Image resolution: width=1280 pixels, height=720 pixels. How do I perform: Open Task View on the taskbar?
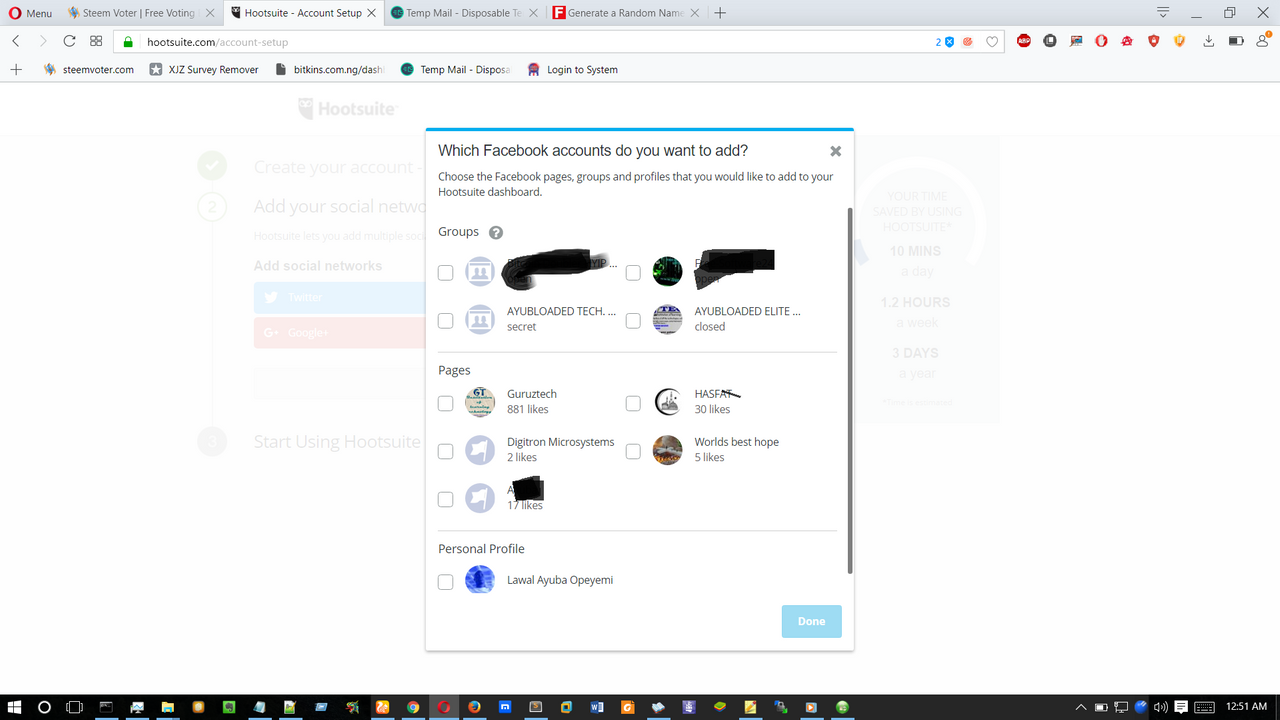(74, 707)
